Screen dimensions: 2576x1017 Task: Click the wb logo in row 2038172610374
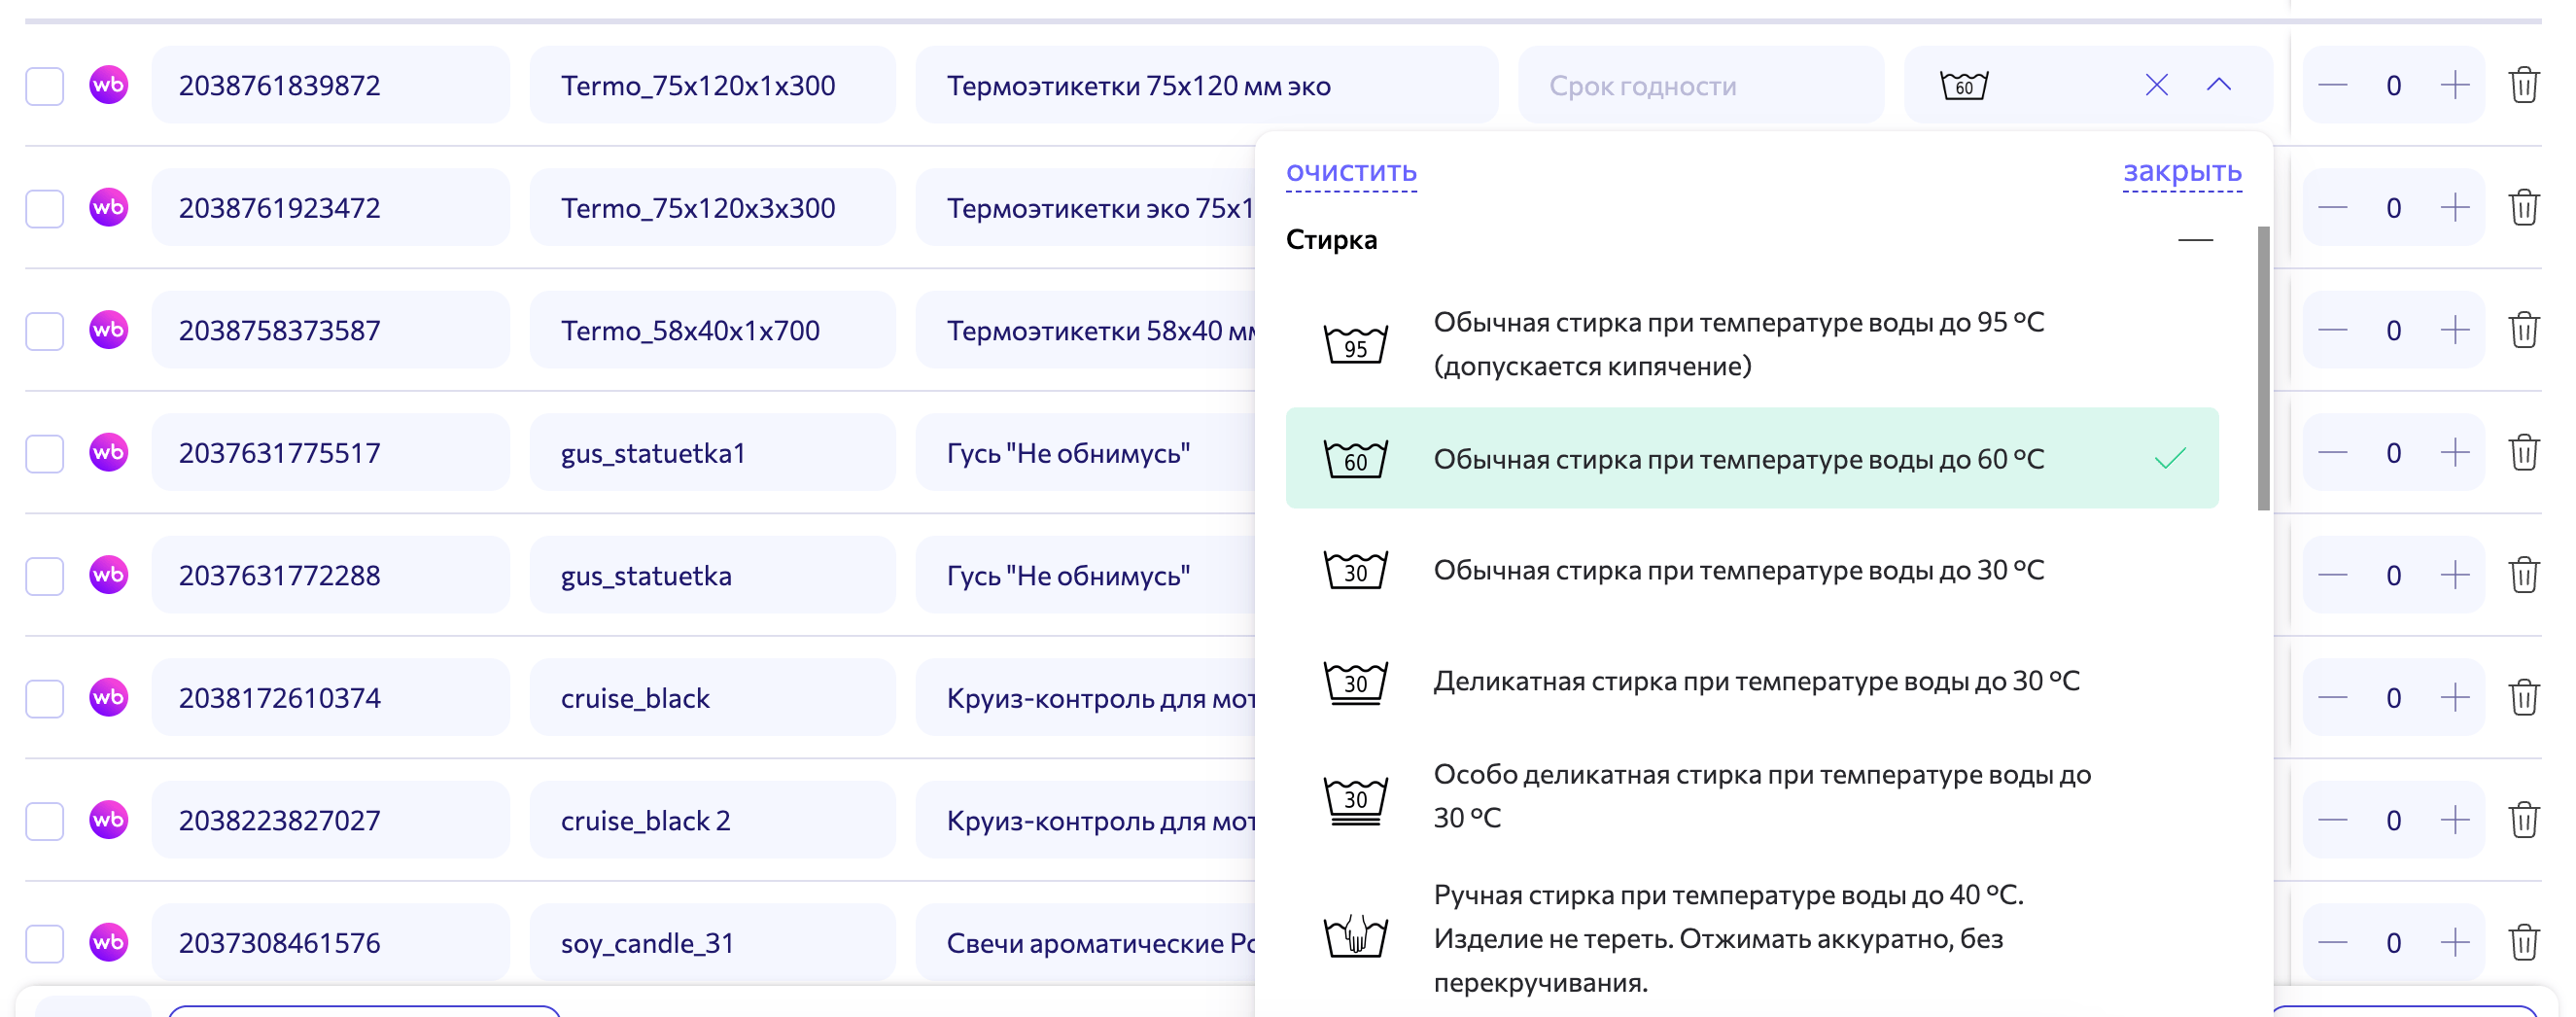[109, 698]
